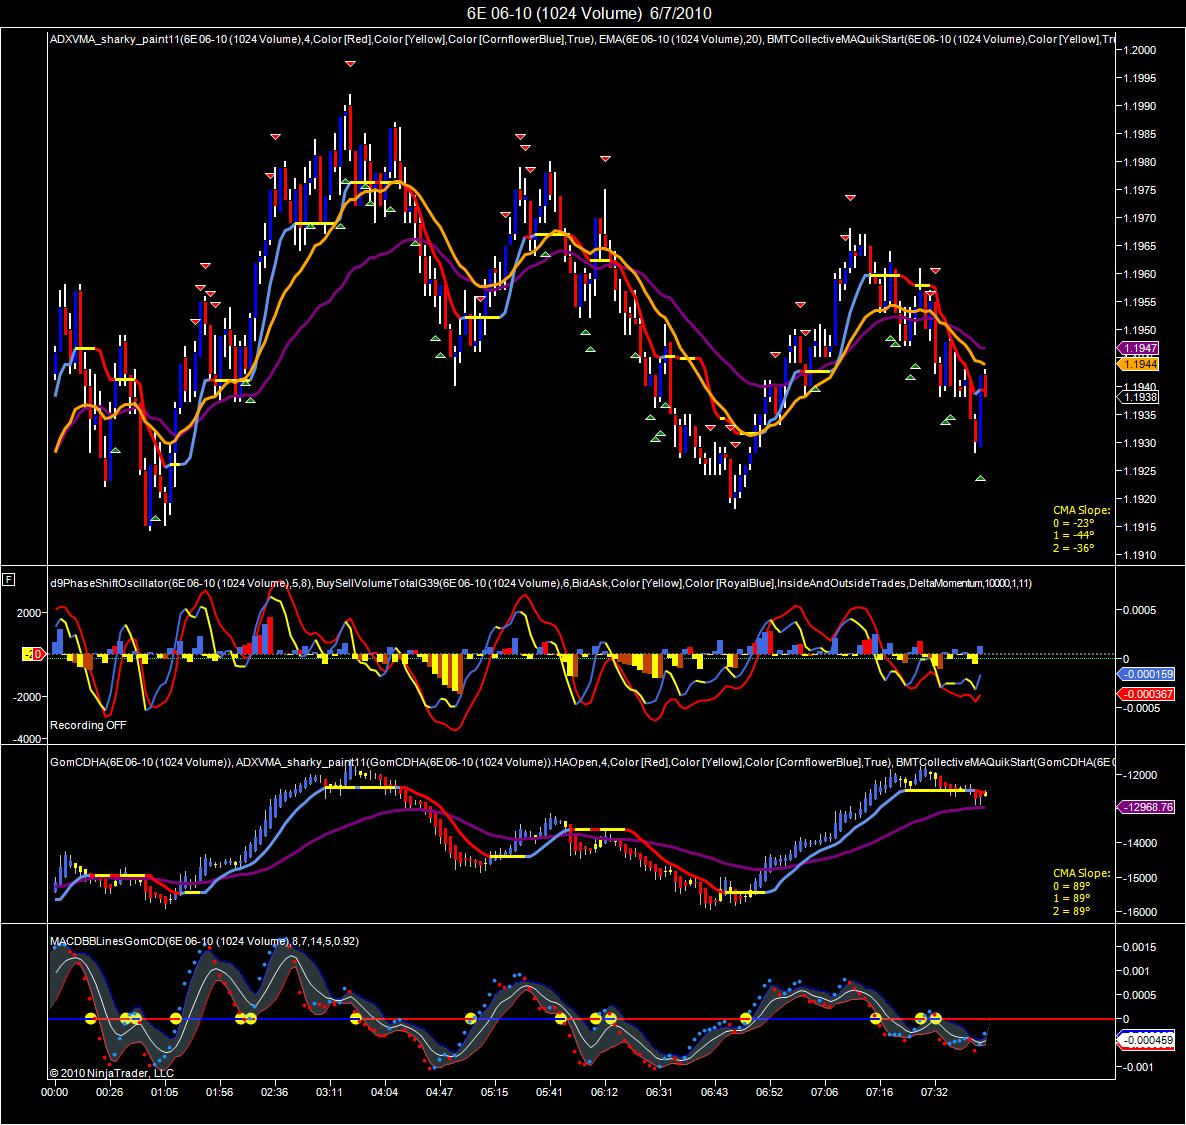Click the 07:16 time axis label
1186x1125 pixels.
[x=879, y=1092]
